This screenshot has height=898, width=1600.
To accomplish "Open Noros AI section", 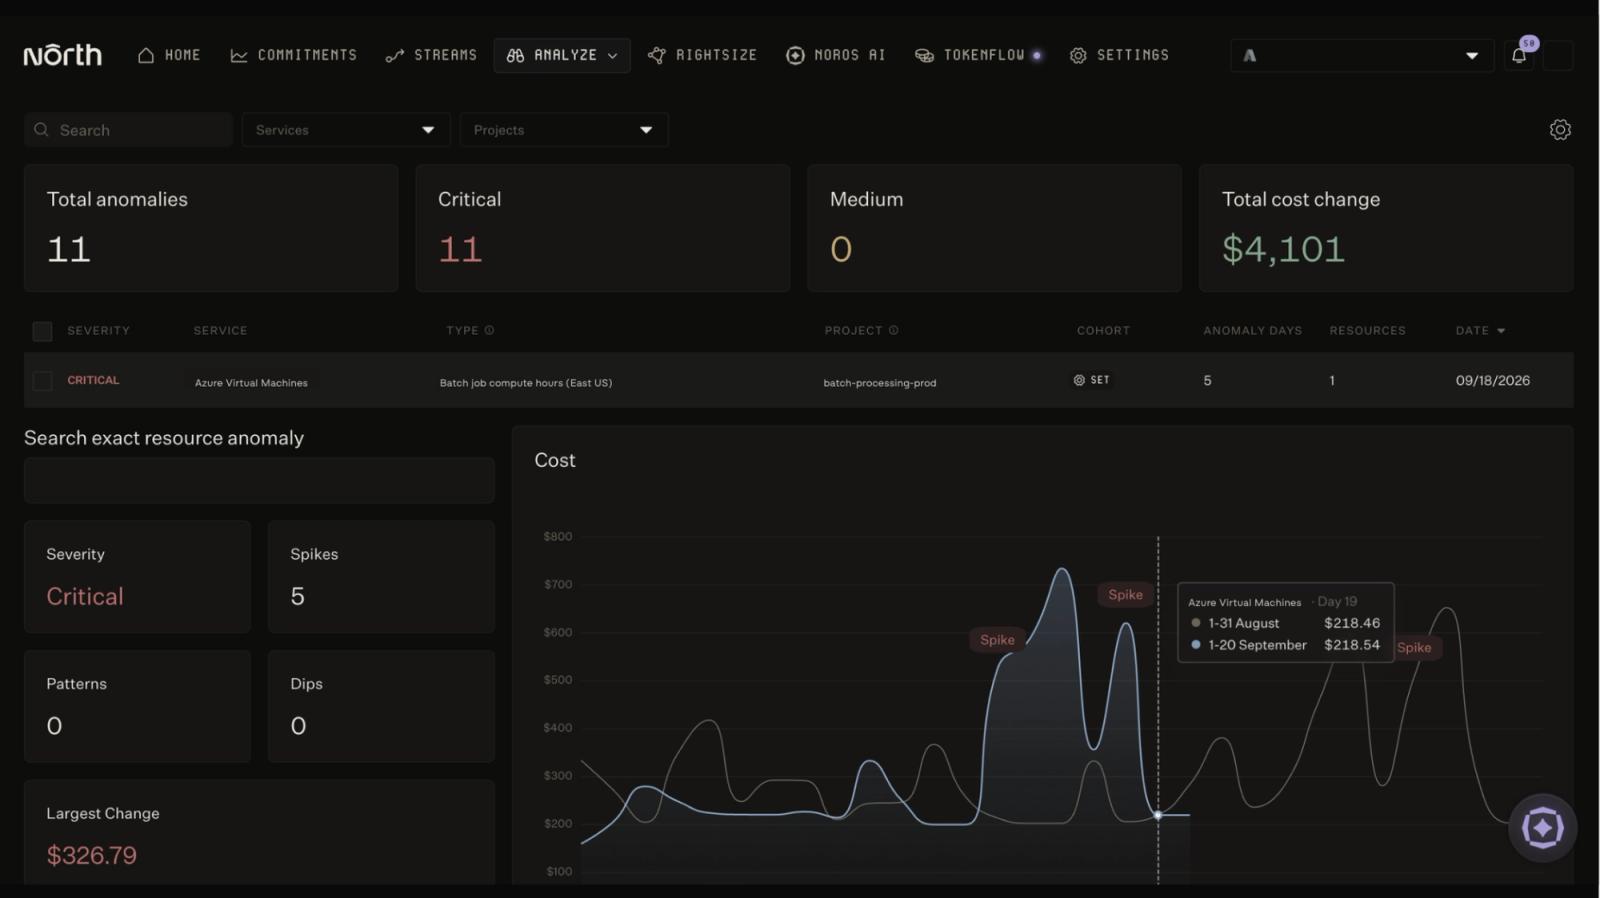I will tap(836, 55).
